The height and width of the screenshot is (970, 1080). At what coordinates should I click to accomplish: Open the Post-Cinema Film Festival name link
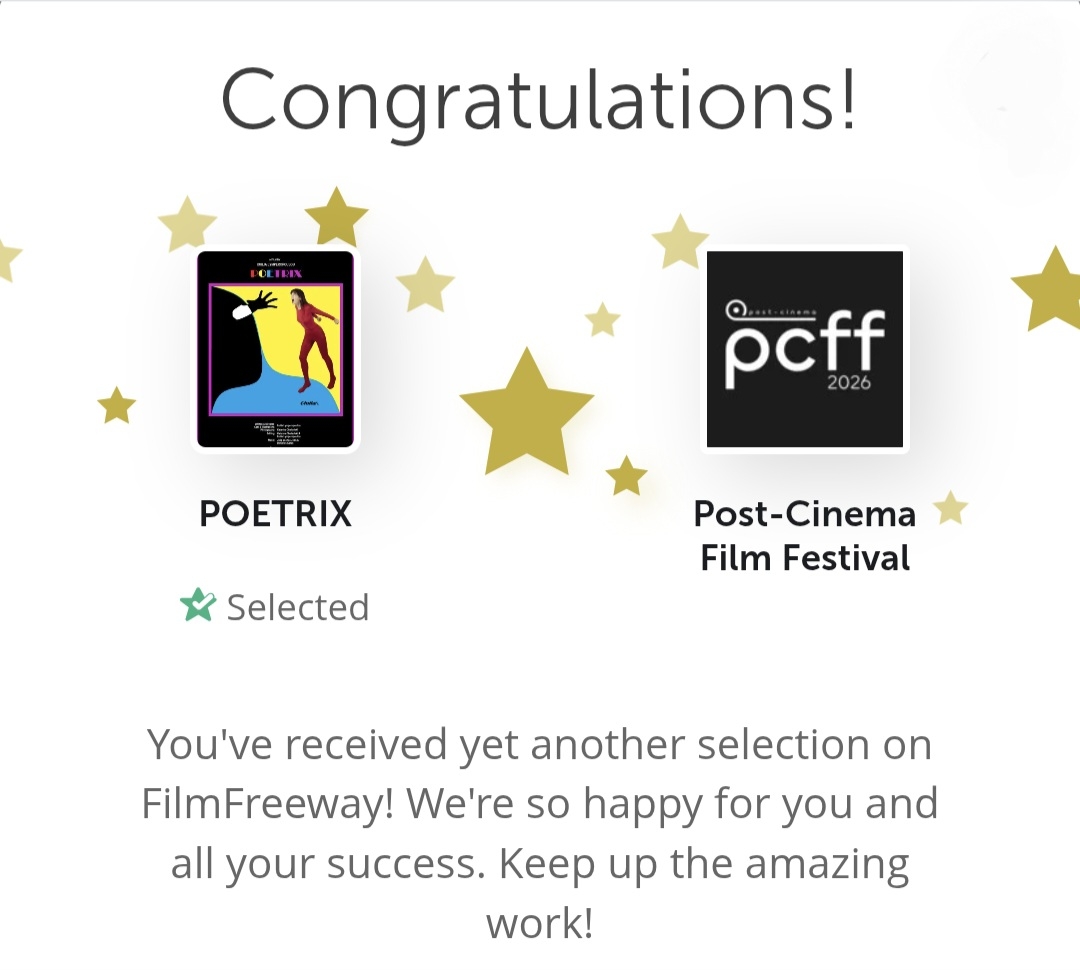click(x=804, y=535)
